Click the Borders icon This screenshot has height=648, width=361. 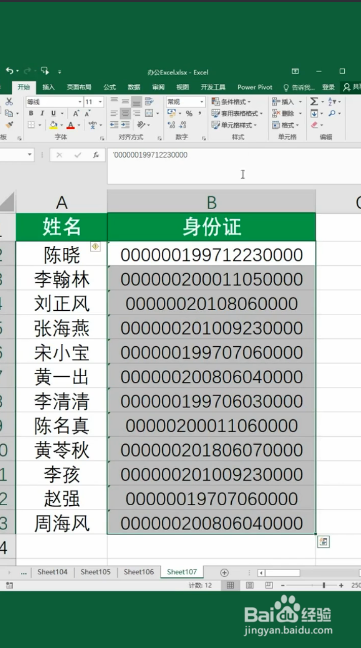pyautogui.click(x=31, y=125)
